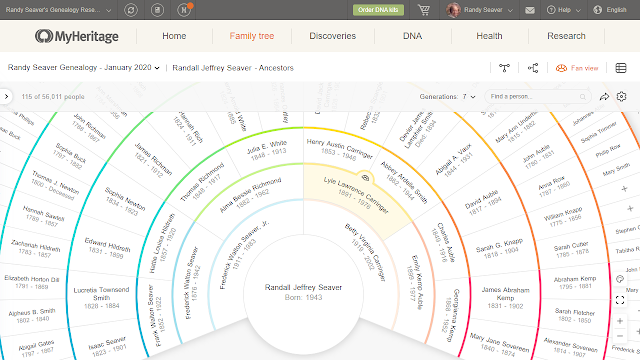This screenshot has height=360, width=640.
Task: Switch to List view icon
Action: [x=621, y=68]
